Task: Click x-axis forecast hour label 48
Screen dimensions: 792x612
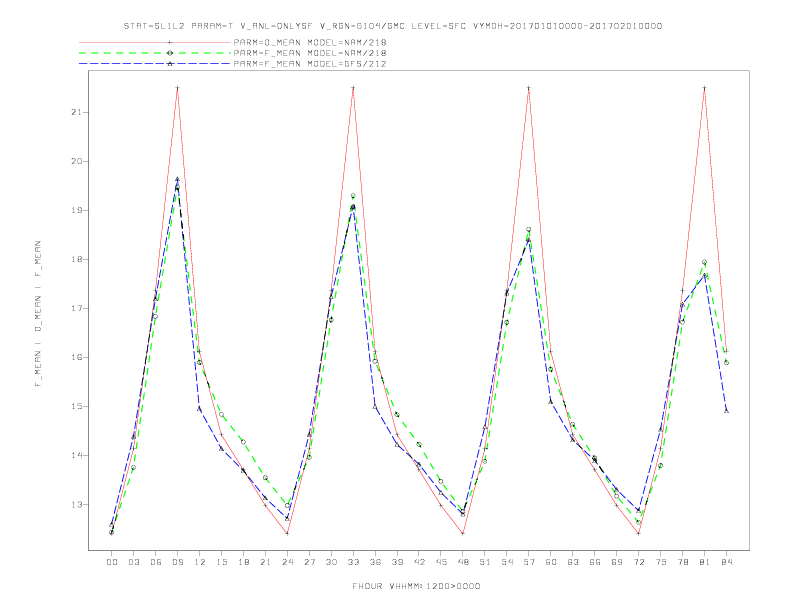Action: 463,562
